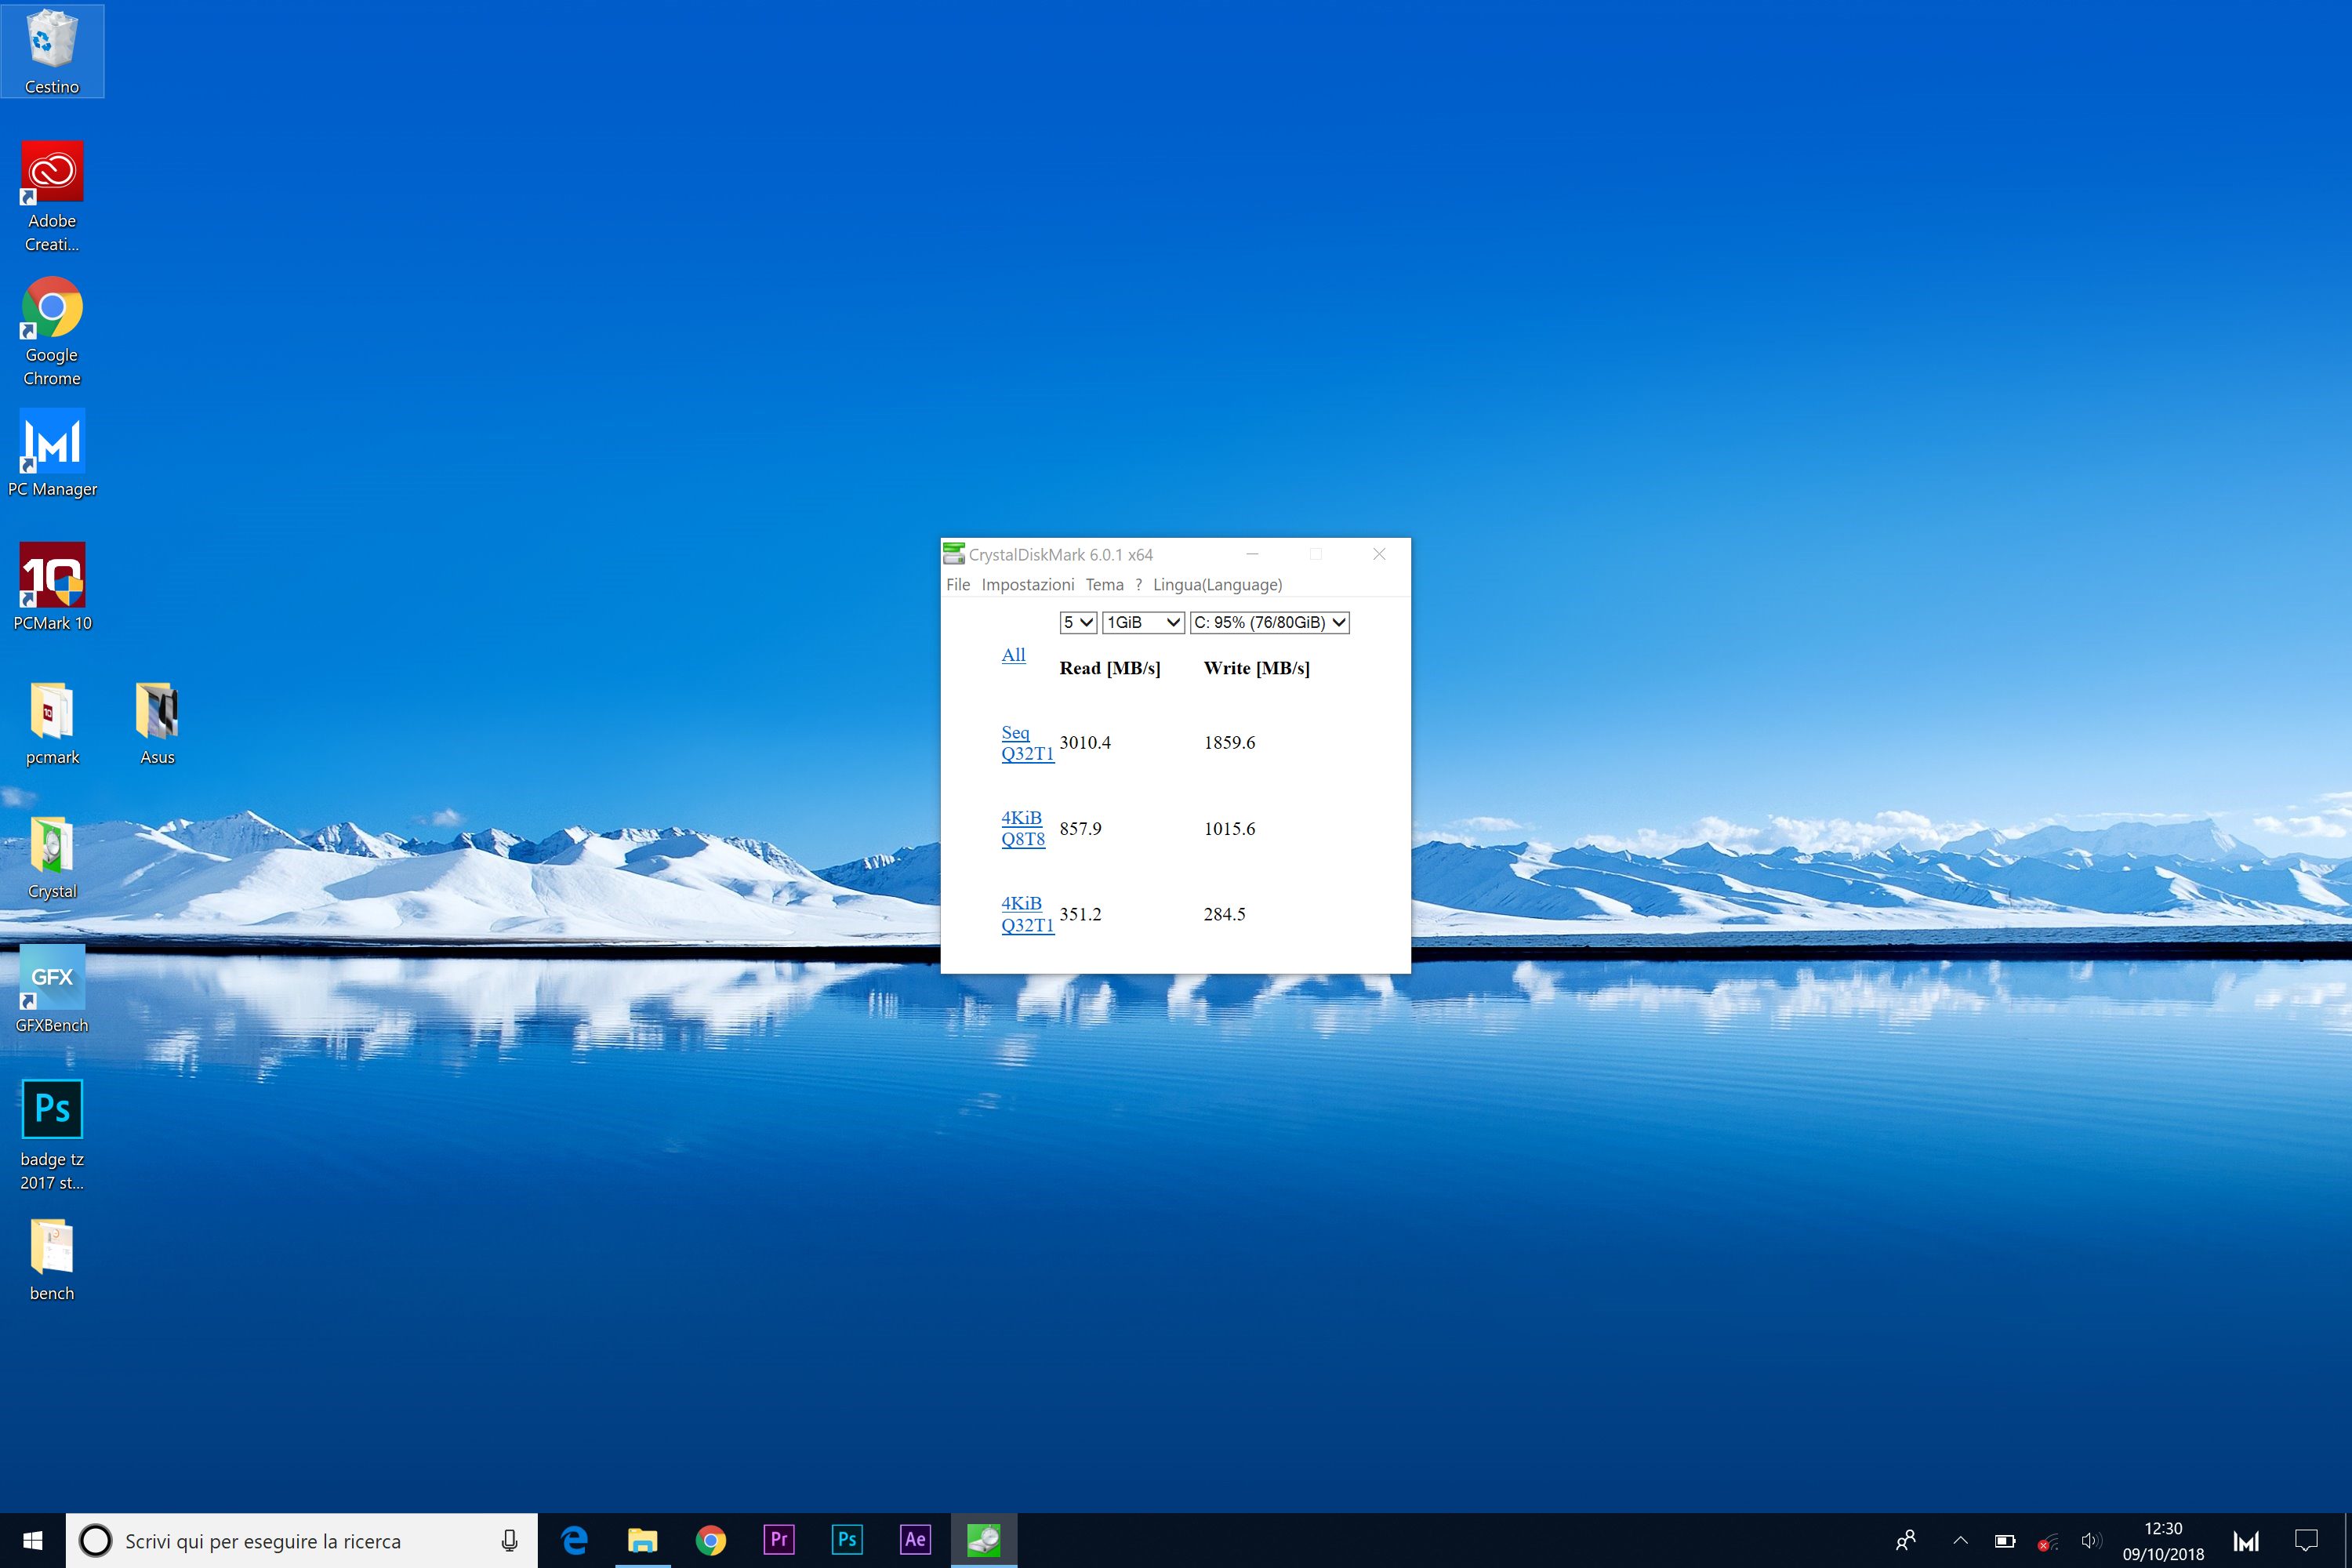The height and width of the screenshot is (1568, 2352).
Task: Select the pcmark folder on desktop
Action: 52,722
